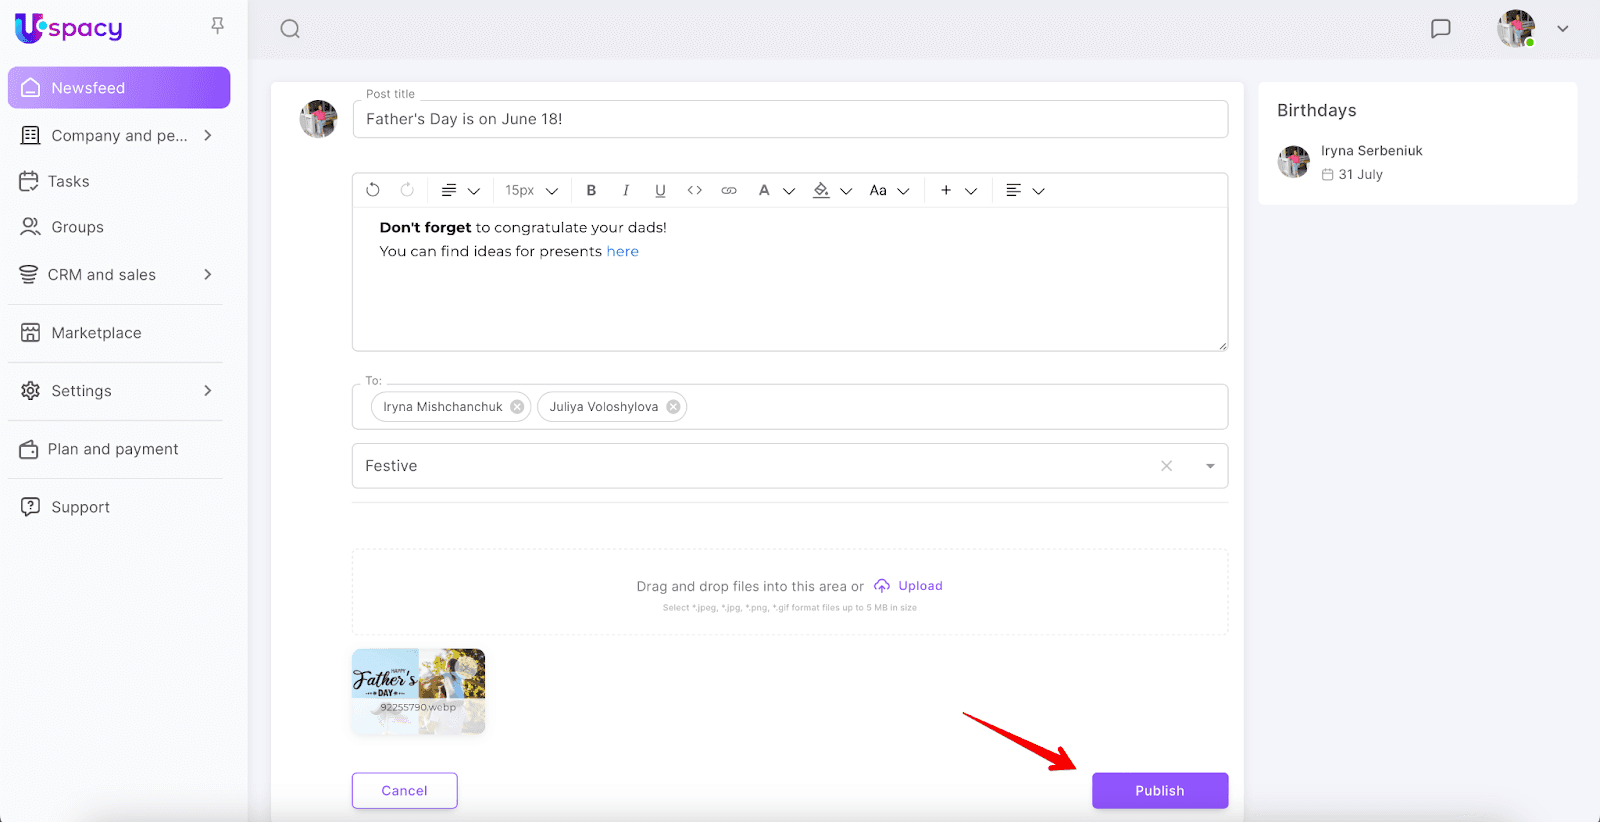Remove Iryna Mishchanchuk from recipients

517,407
